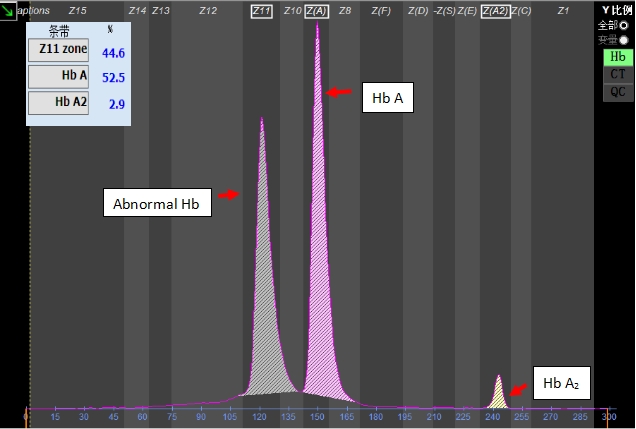Viewport: 636px width, 429px height.
Task: Switch to the Hb curve tab
Action: [617, 57]
